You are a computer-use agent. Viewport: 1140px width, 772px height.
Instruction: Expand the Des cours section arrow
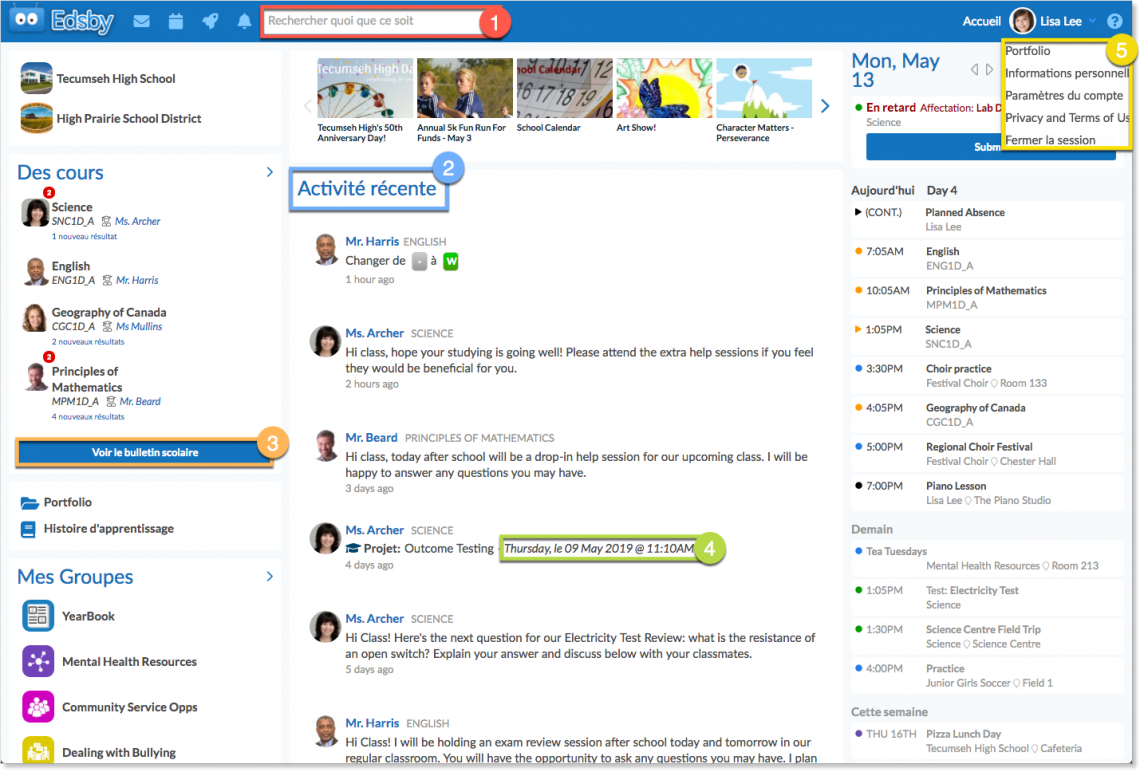pyautogui.click(x=269, y=172)
